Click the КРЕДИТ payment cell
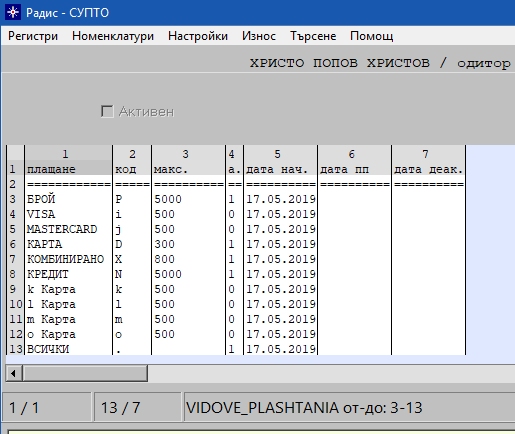The width and height of the screenshot is (515, 434). pyautogui.click(x=68, y=274)
